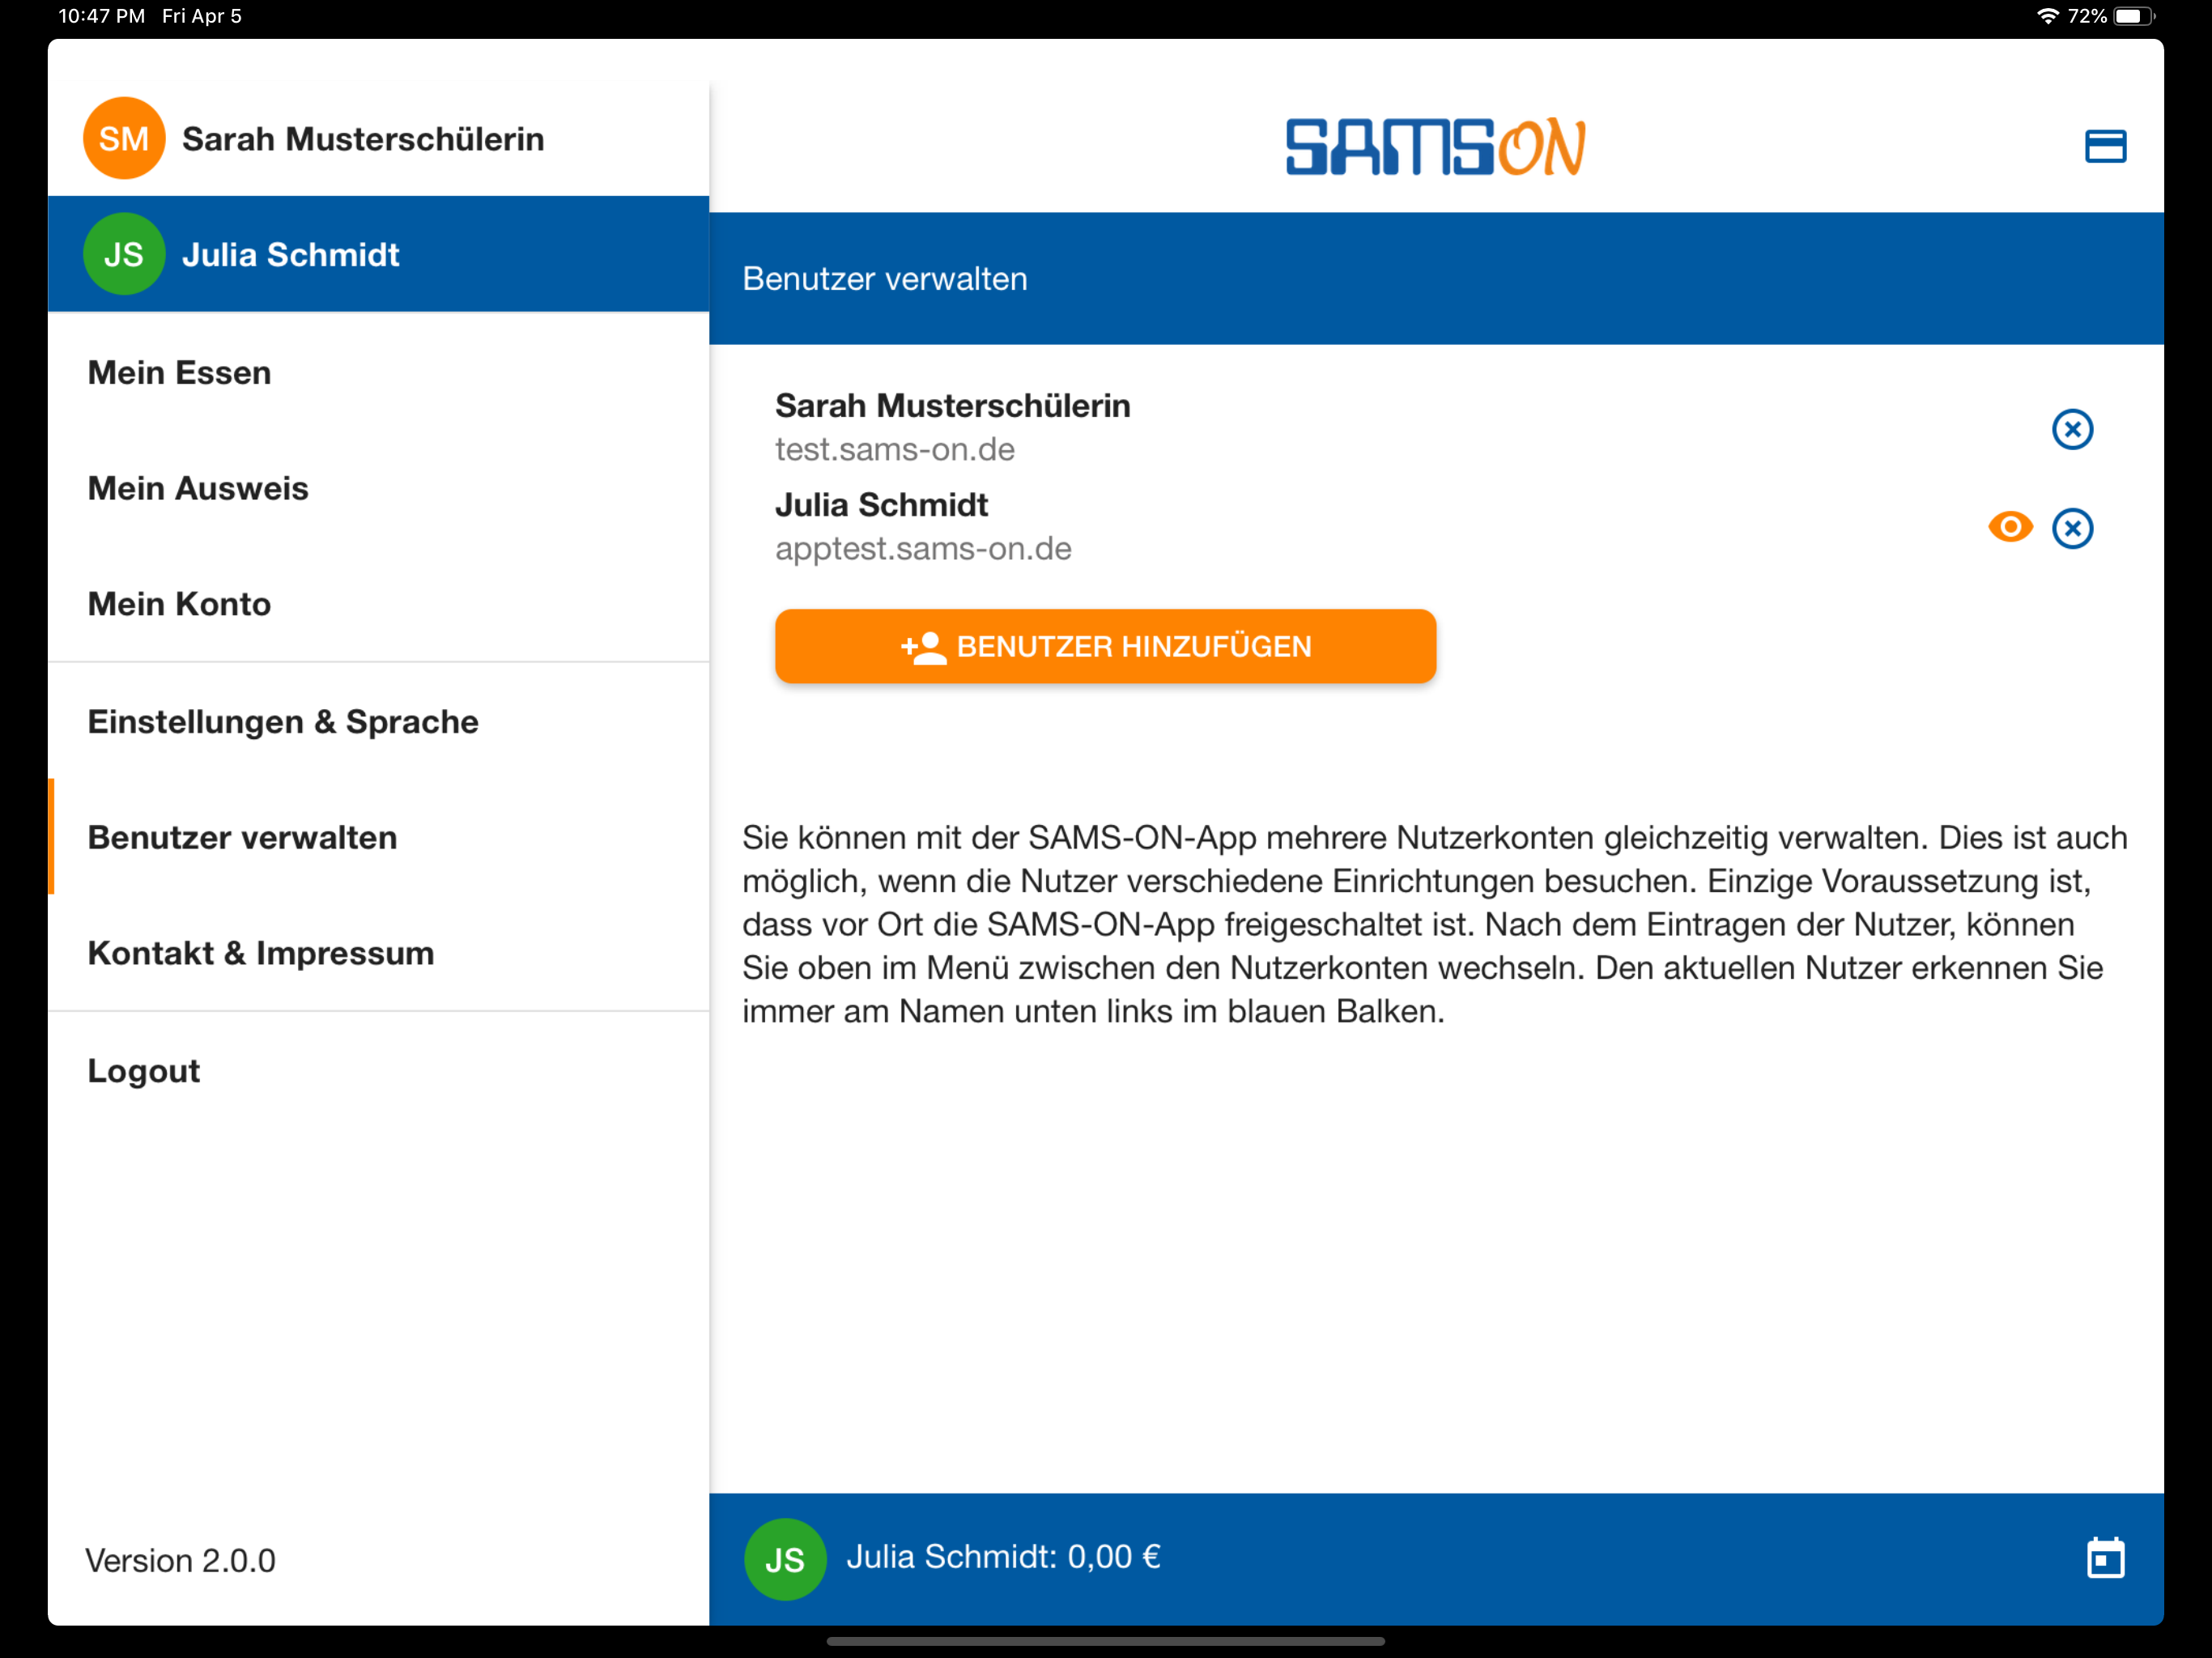Switch to user Sarah Musterschülerin in sidebar
Image resolution: width=2212 pixels, height=1658 pixels.
[363, 139]
